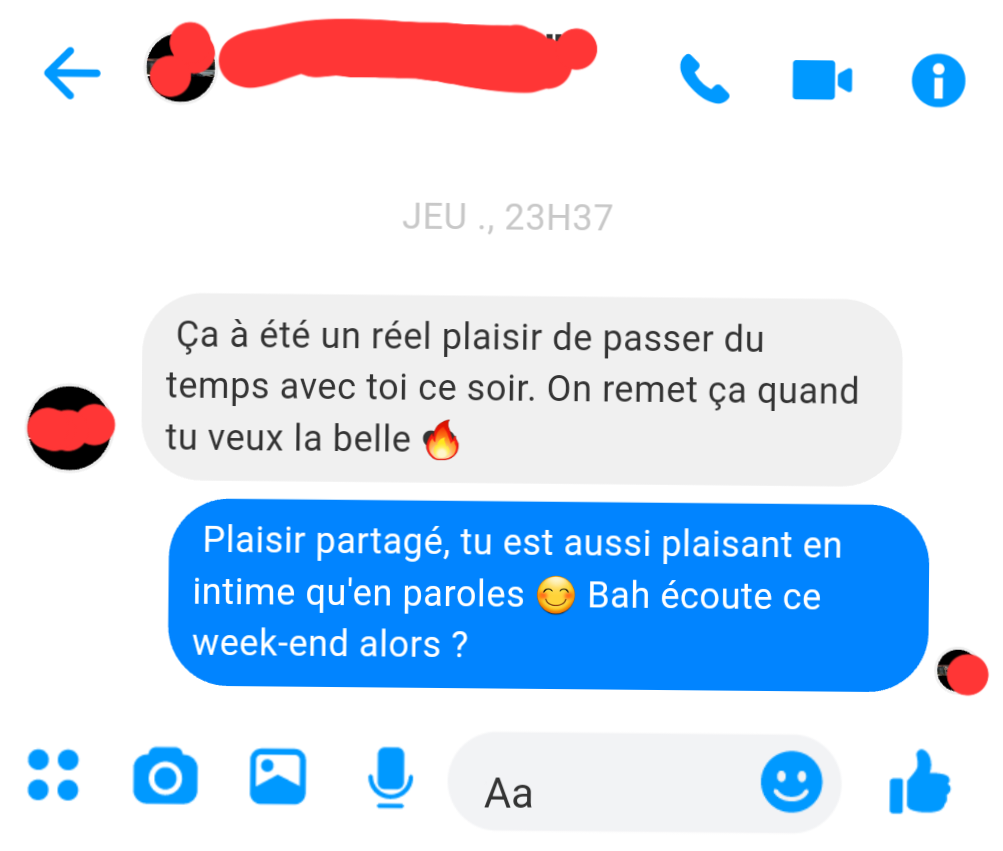Start a video call with camera icon
The width and height of the screenshot is (1003, 851).
(822, 80)
